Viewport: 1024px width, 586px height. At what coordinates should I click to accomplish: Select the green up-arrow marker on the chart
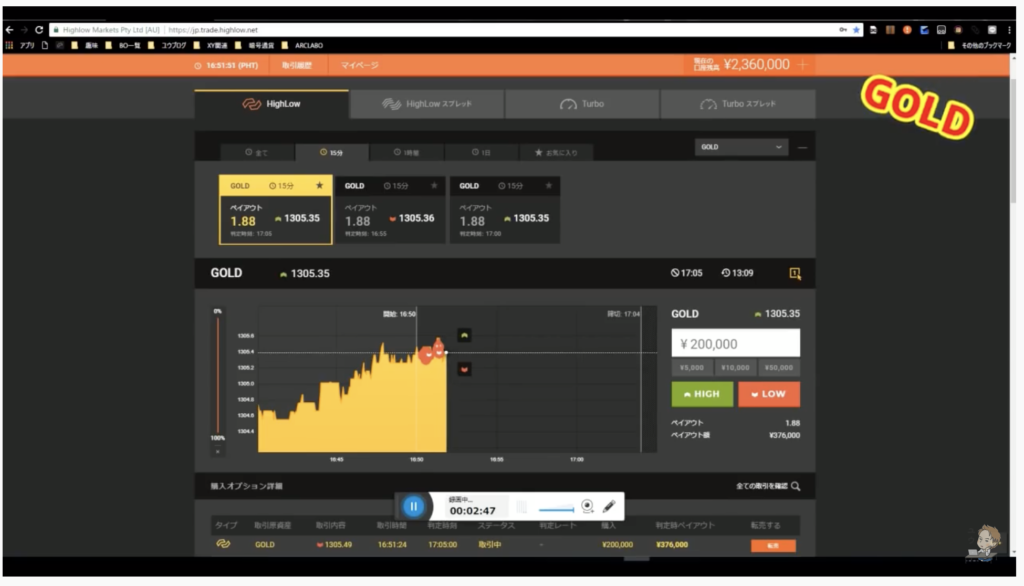pos(464,335)
